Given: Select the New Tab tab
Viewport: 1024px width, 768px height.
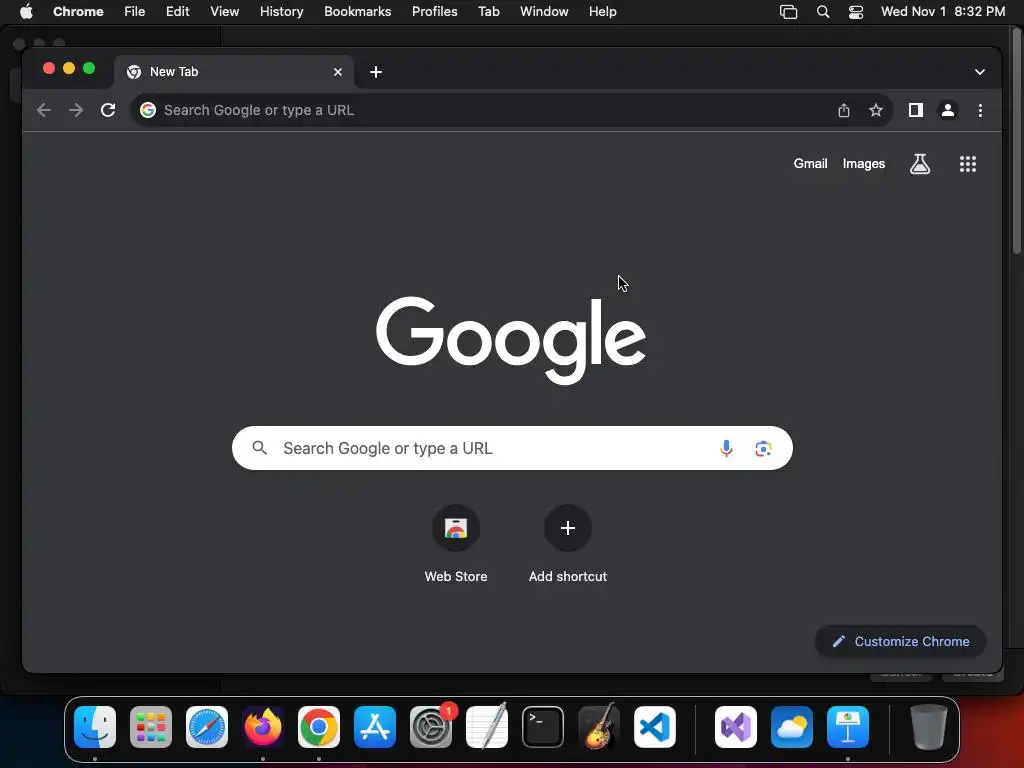Looking at the screenshot, I should tap(234, 72).
